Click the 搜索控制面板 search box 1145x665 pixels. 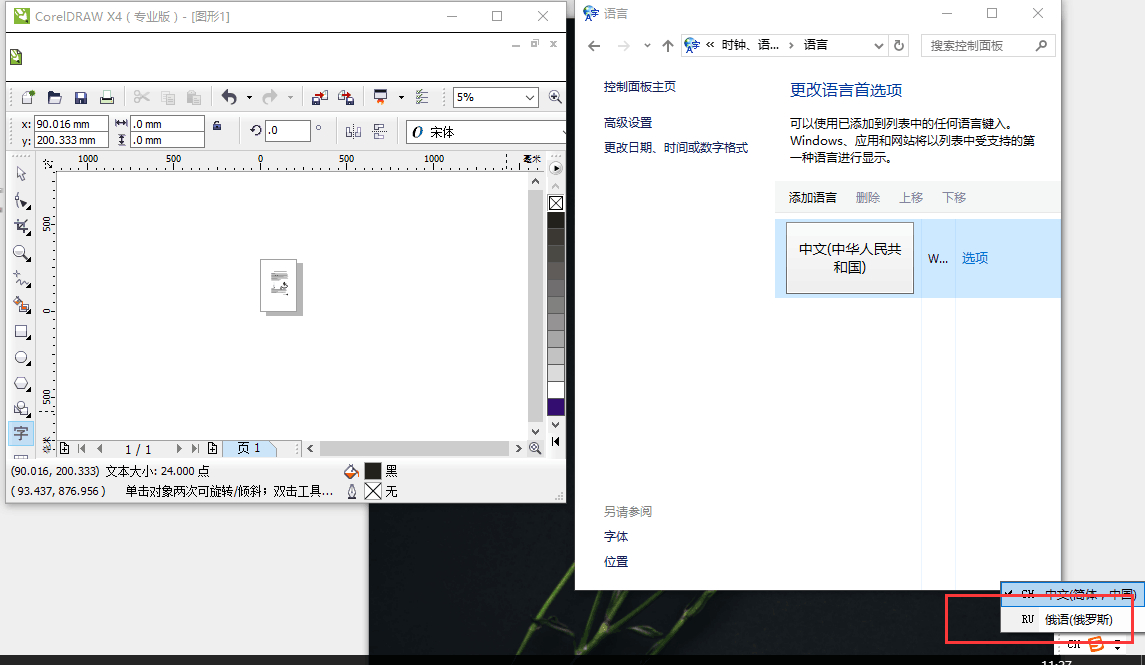[x=988, y=45]
